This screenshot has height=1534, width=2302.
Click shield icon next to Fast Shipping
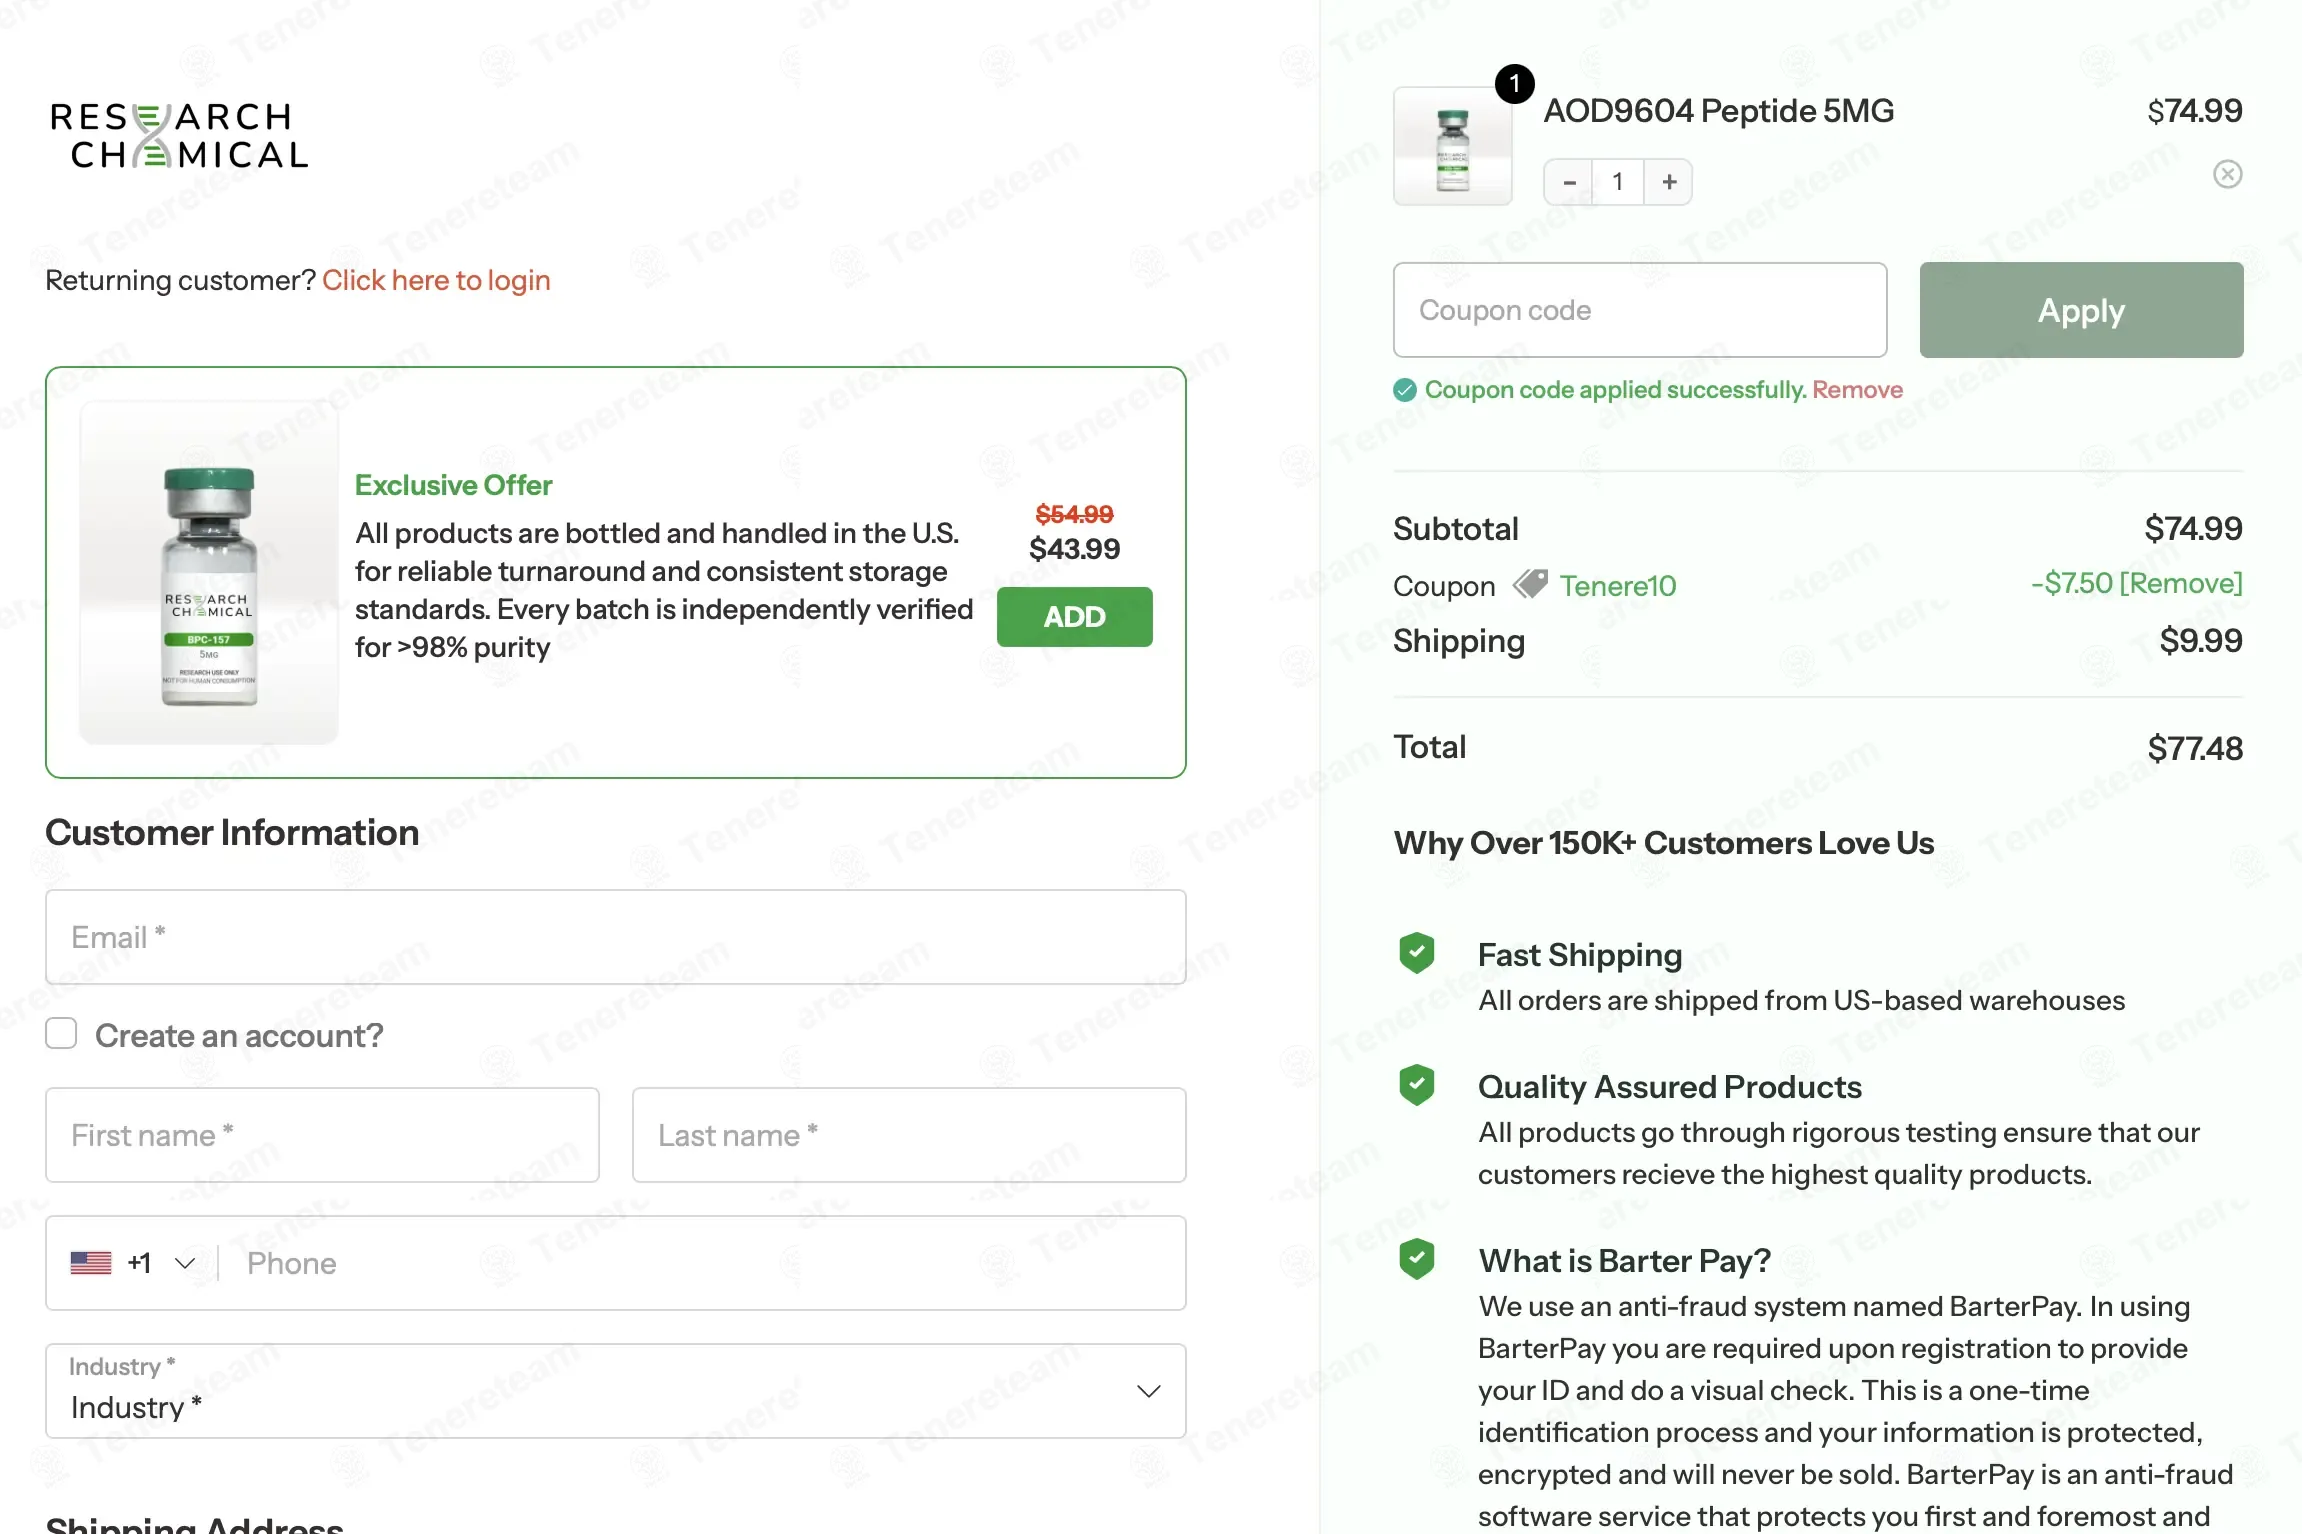[x=1417, y=953]
